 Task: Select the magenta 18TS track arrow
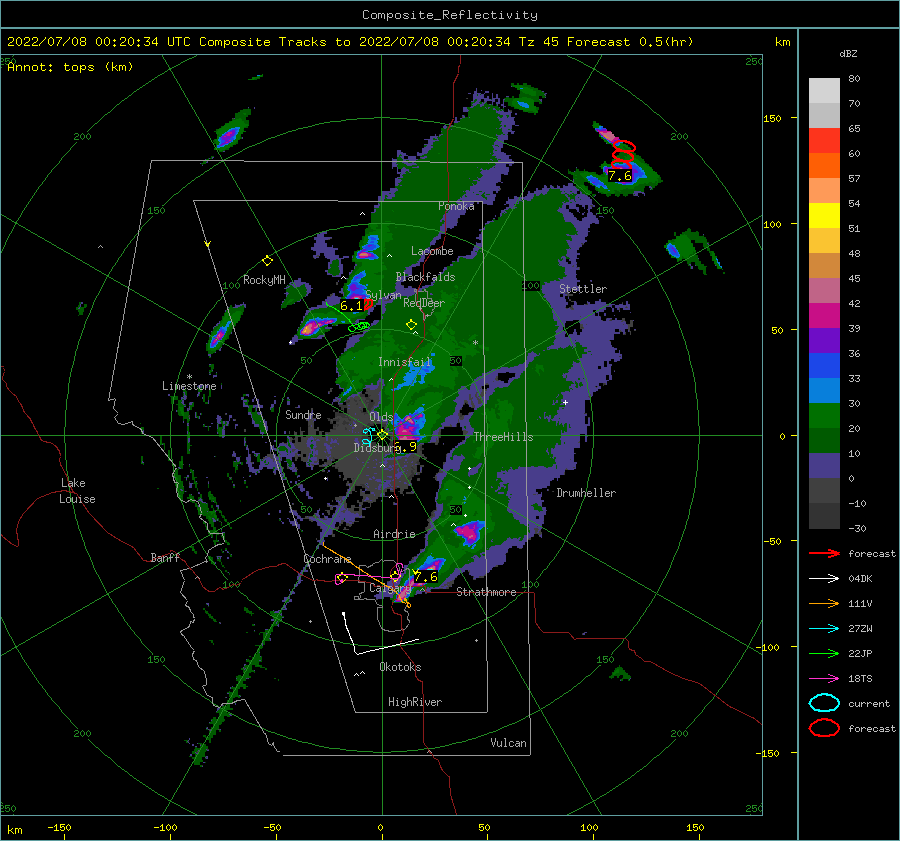[x=824, y=679]
